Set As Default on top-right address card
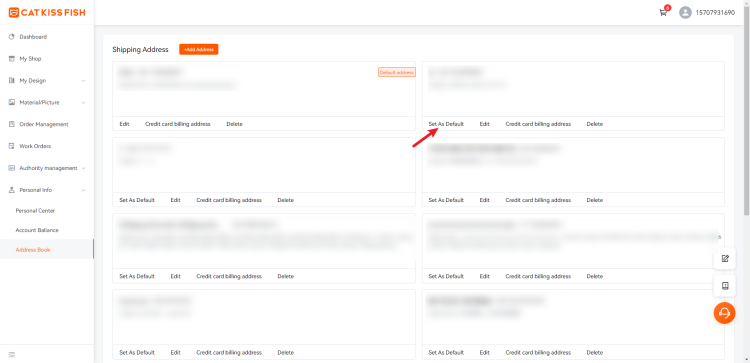Image resolution: width=750 pixels, height=363 pixels. 446,124
